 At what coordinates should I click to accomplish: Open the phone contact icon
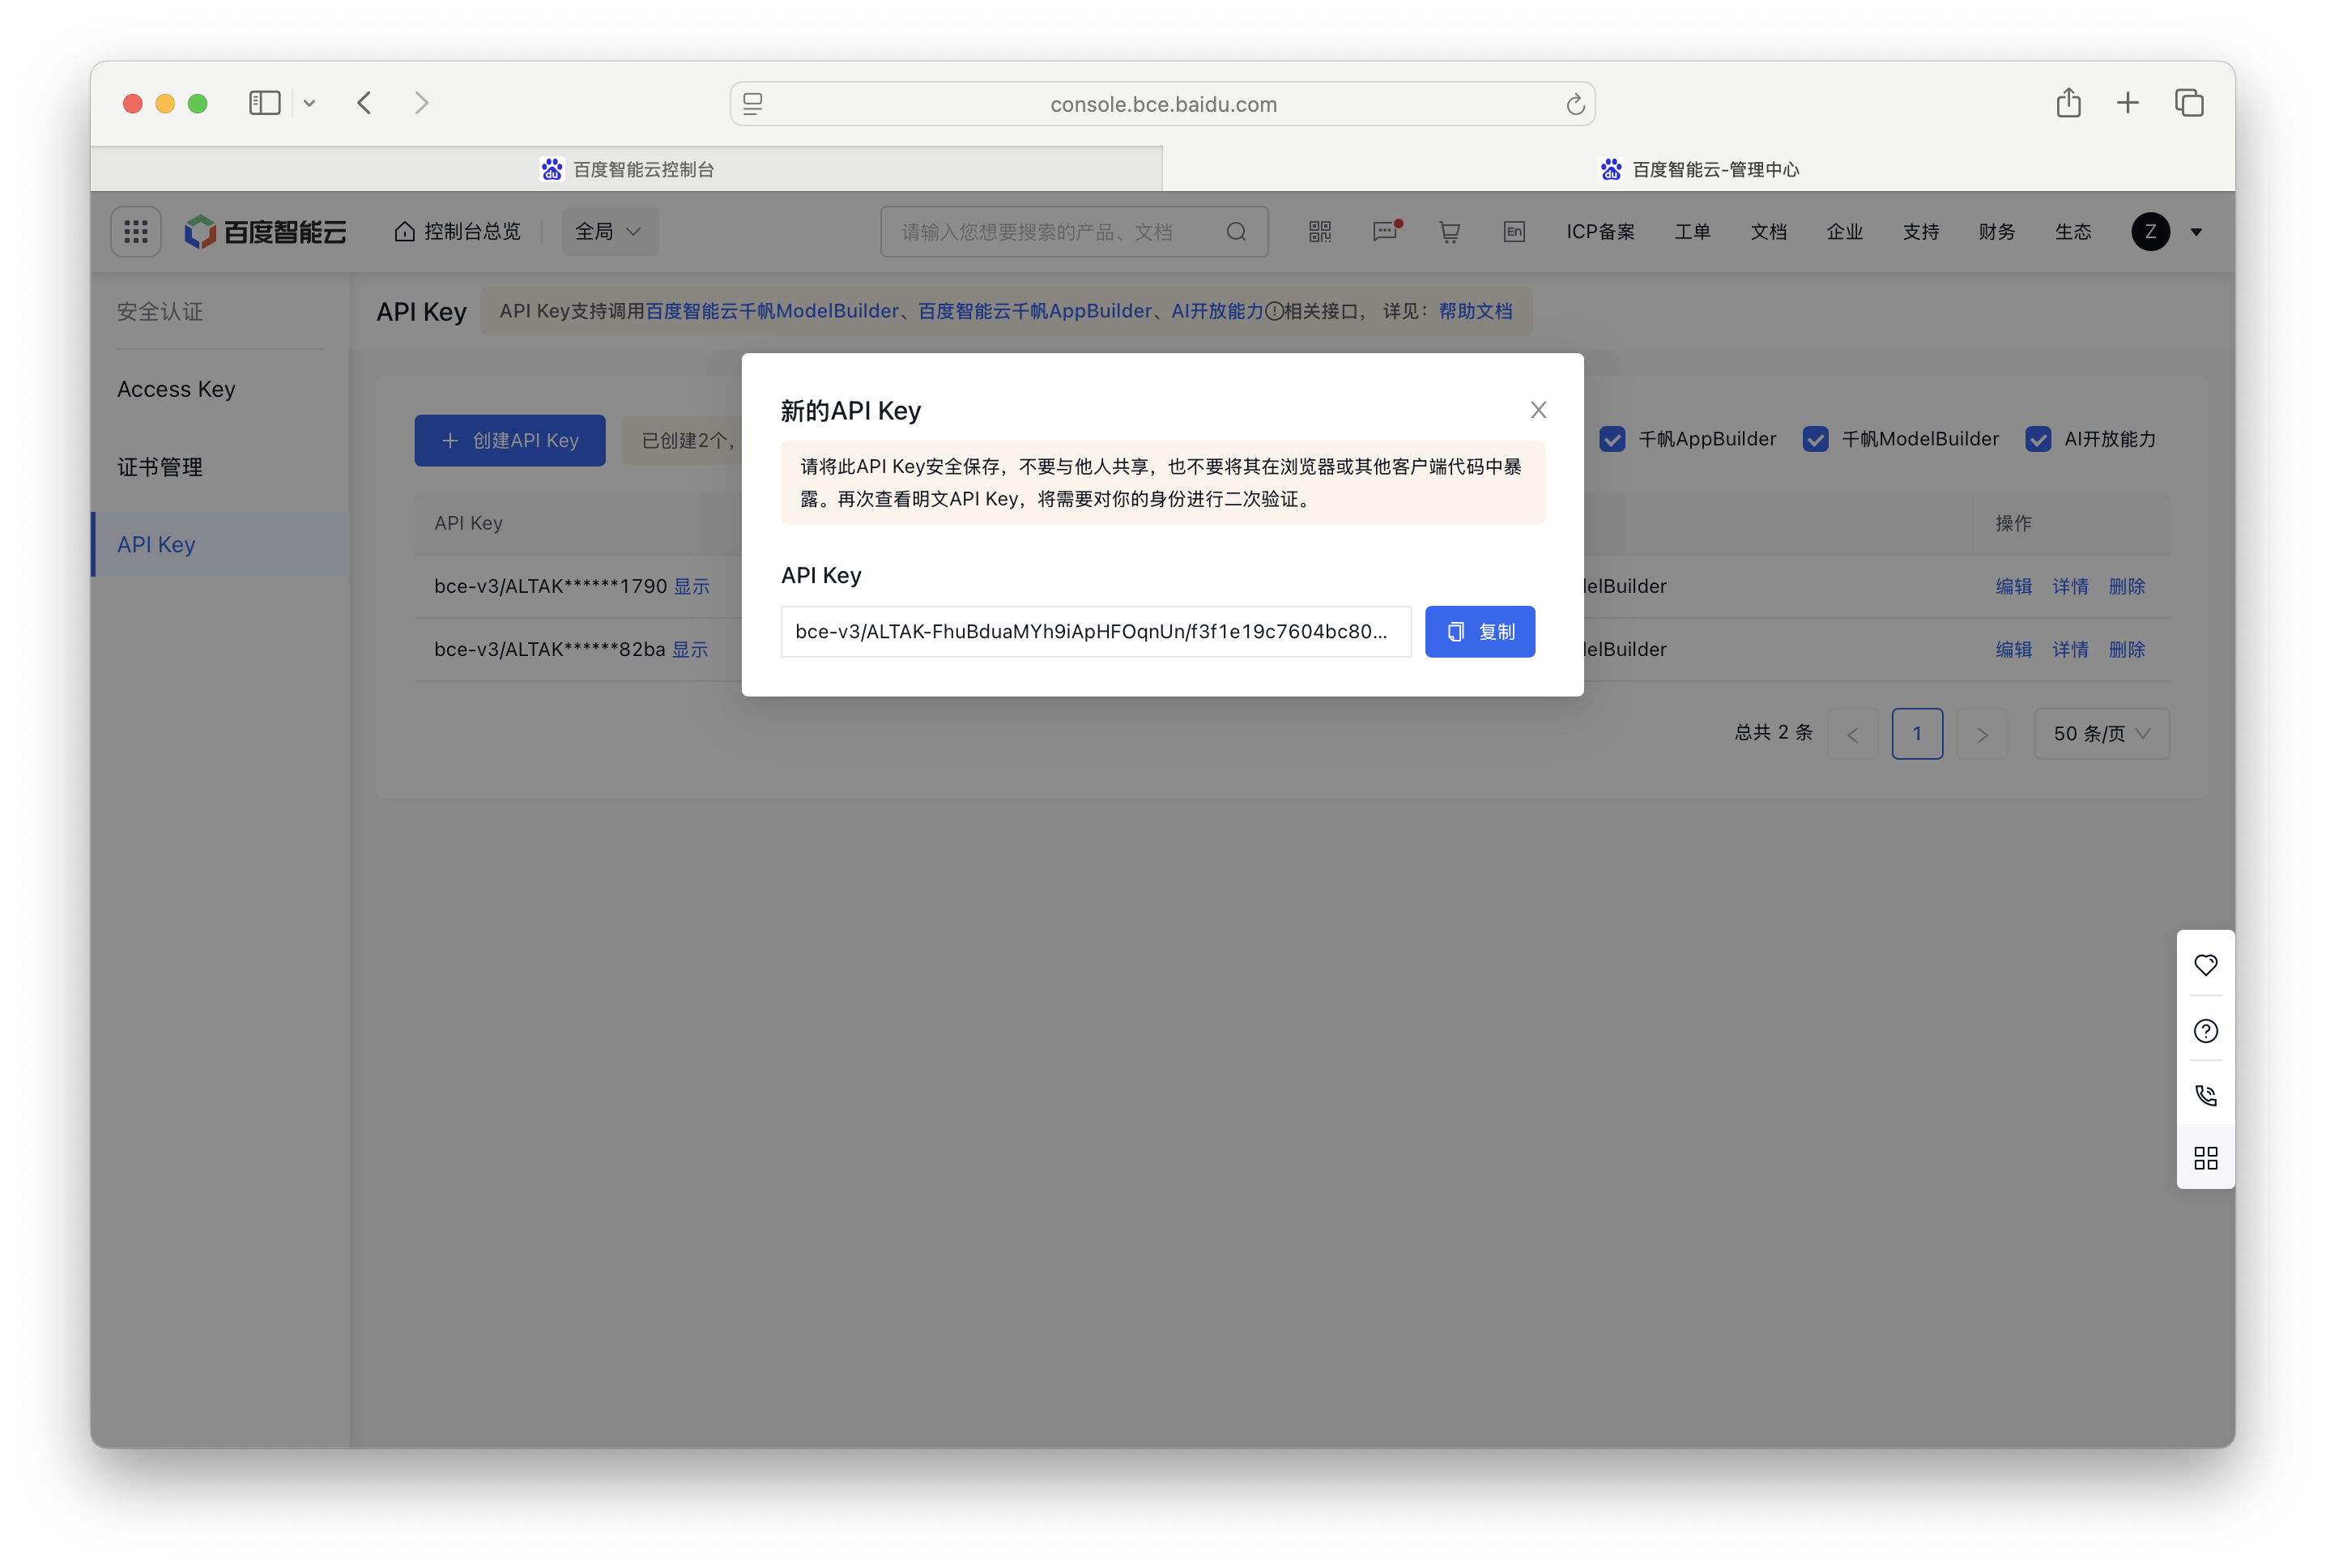pos(2206,1094)
